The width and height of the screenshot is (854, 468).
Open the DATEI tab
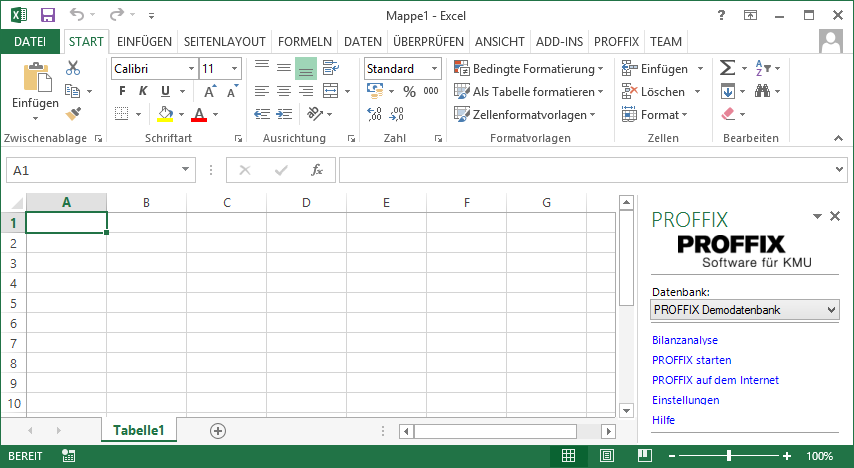[30, 42]
